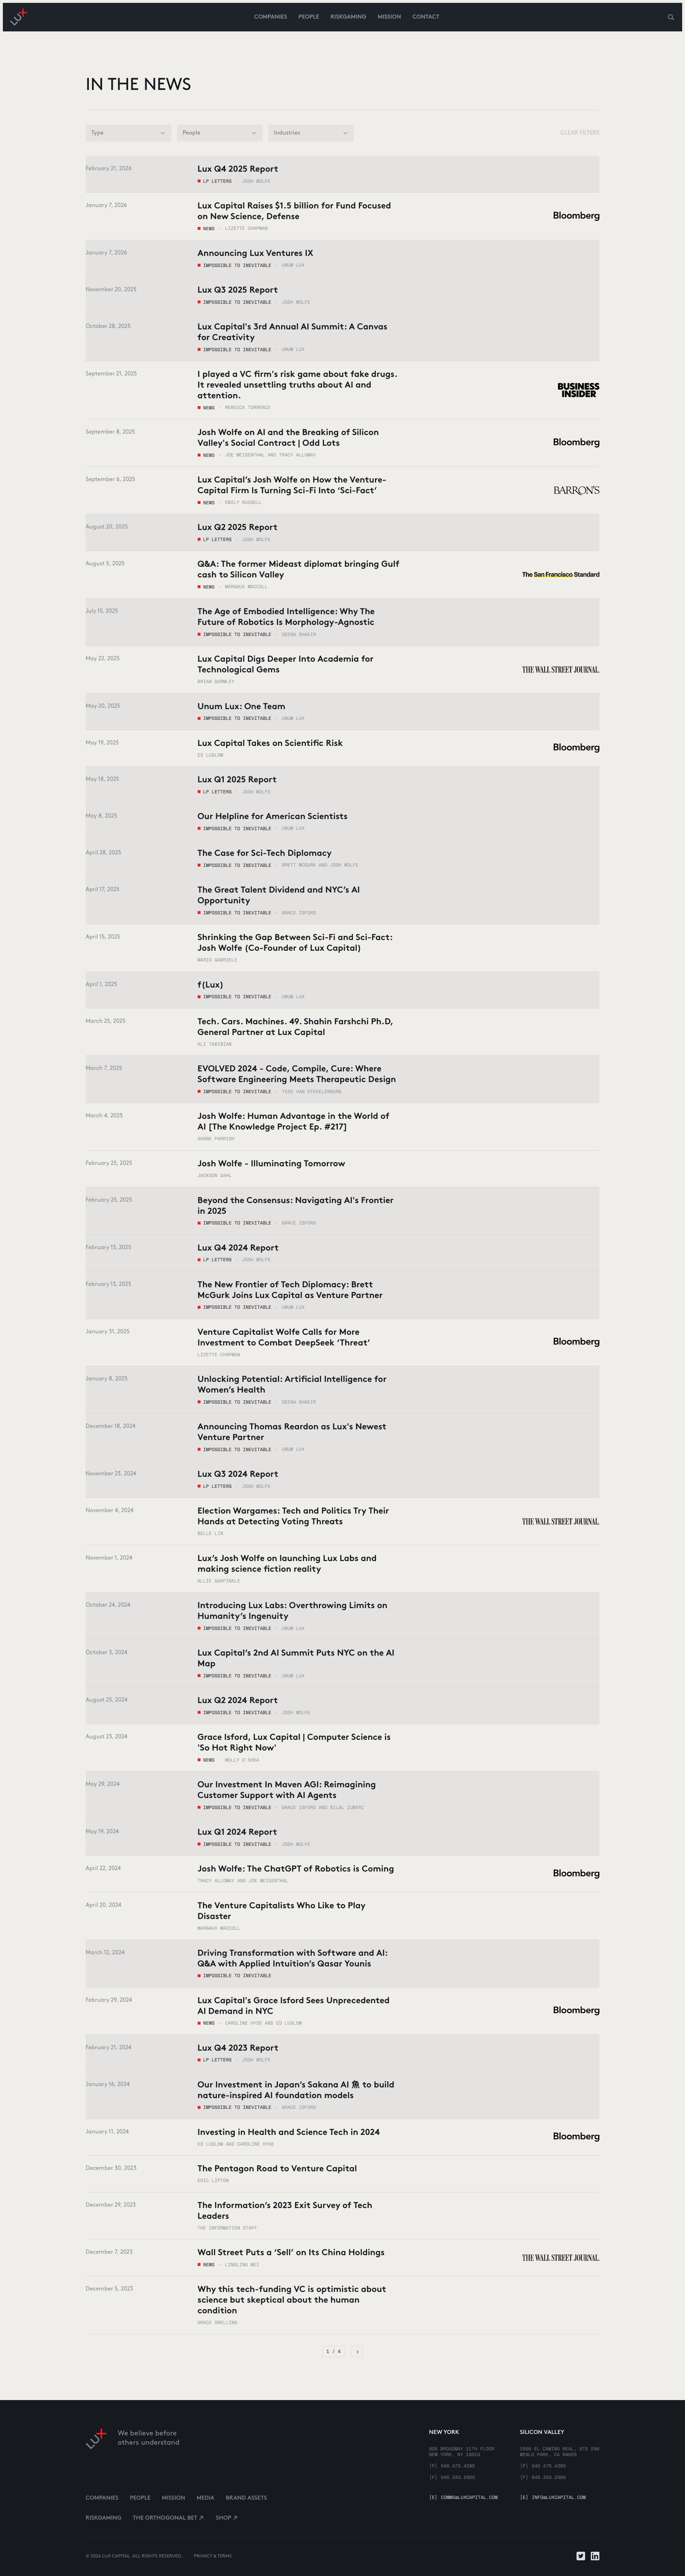Open the search magnifier icon

click(671, 17)
